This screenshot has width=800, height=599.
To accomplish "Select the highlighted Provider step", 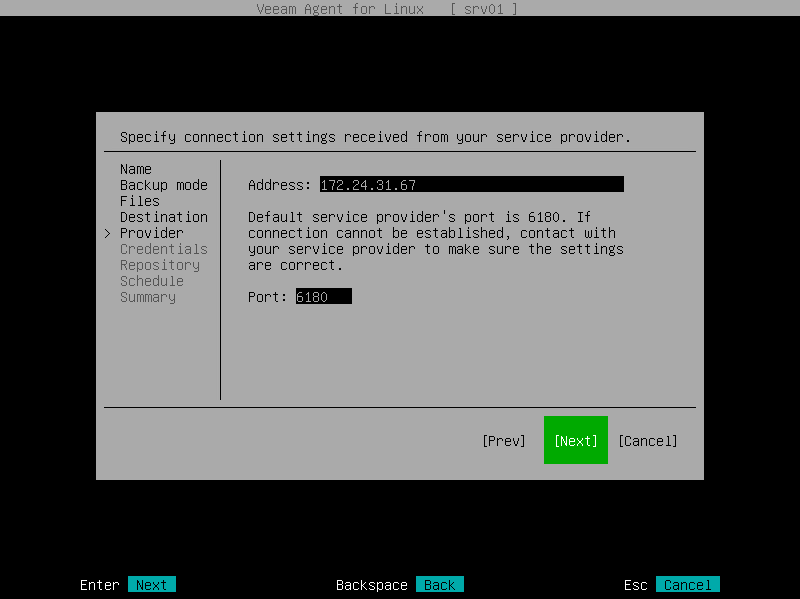I will [x=154, y=233].
